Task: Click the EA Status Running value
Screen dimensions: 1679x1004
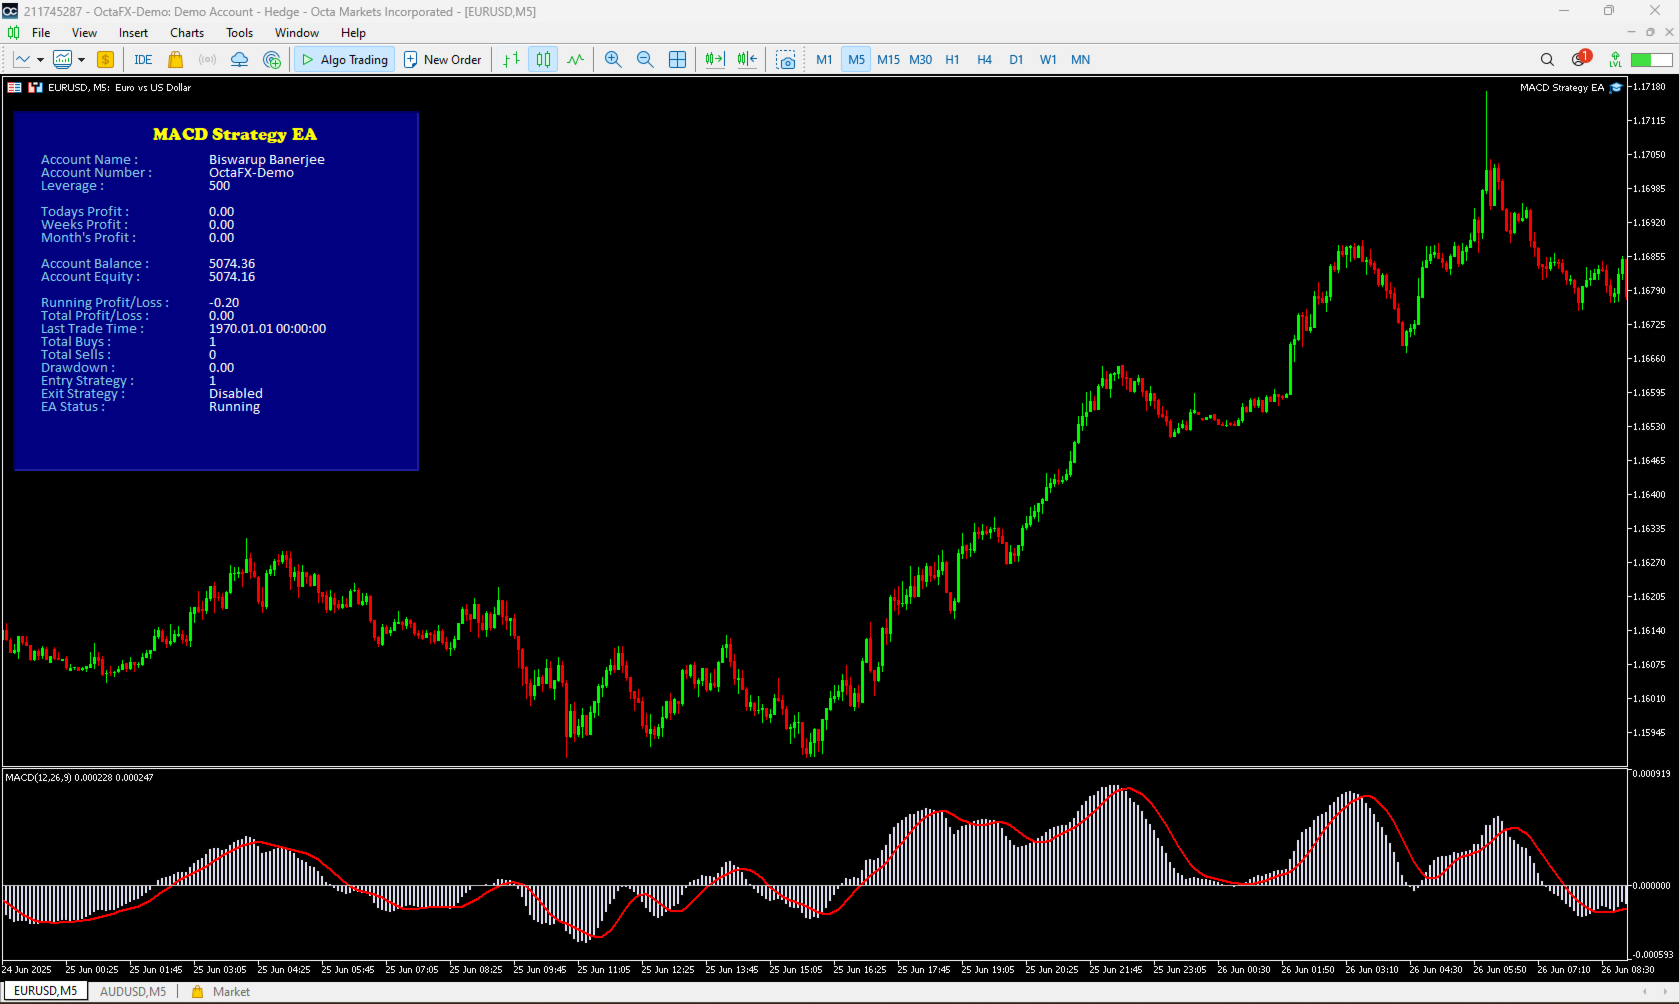Action: (234, 407)
